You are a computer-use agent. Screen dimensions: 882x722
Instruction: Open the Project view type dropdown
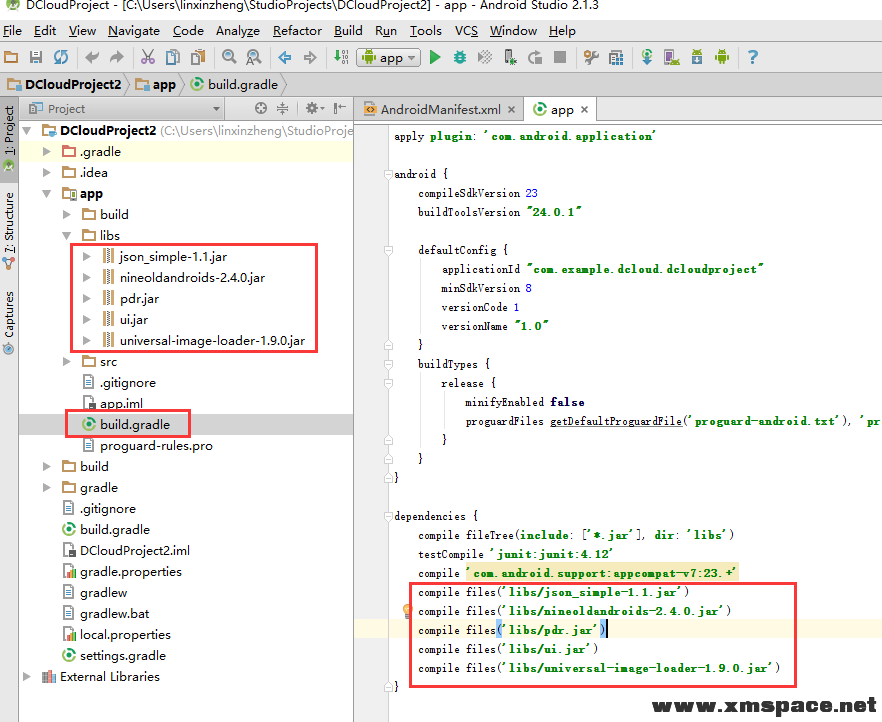(216, 109)
